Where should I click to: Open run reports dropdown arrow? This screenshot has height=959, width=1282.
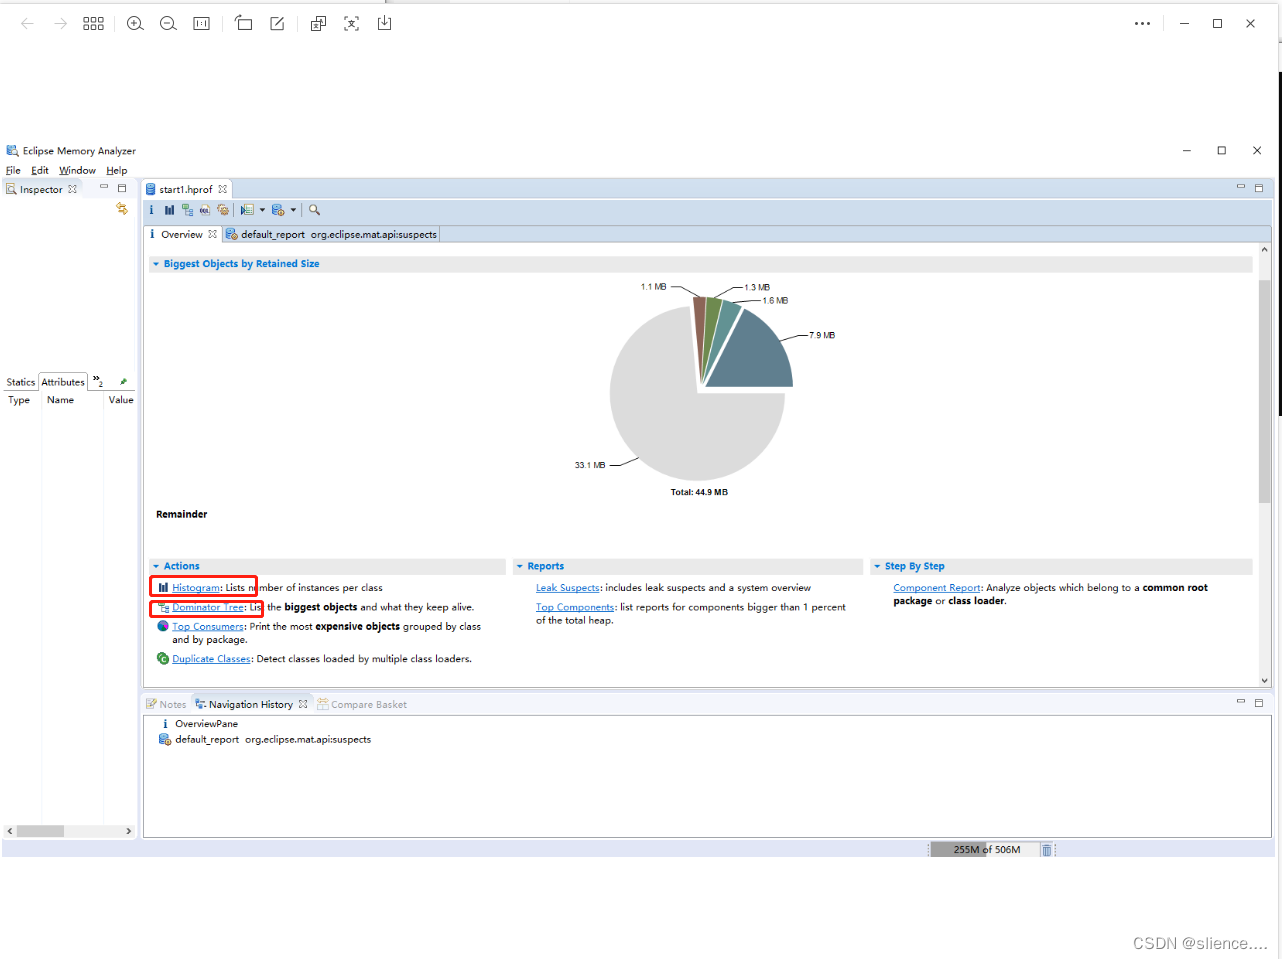click(x=262, y=210)
